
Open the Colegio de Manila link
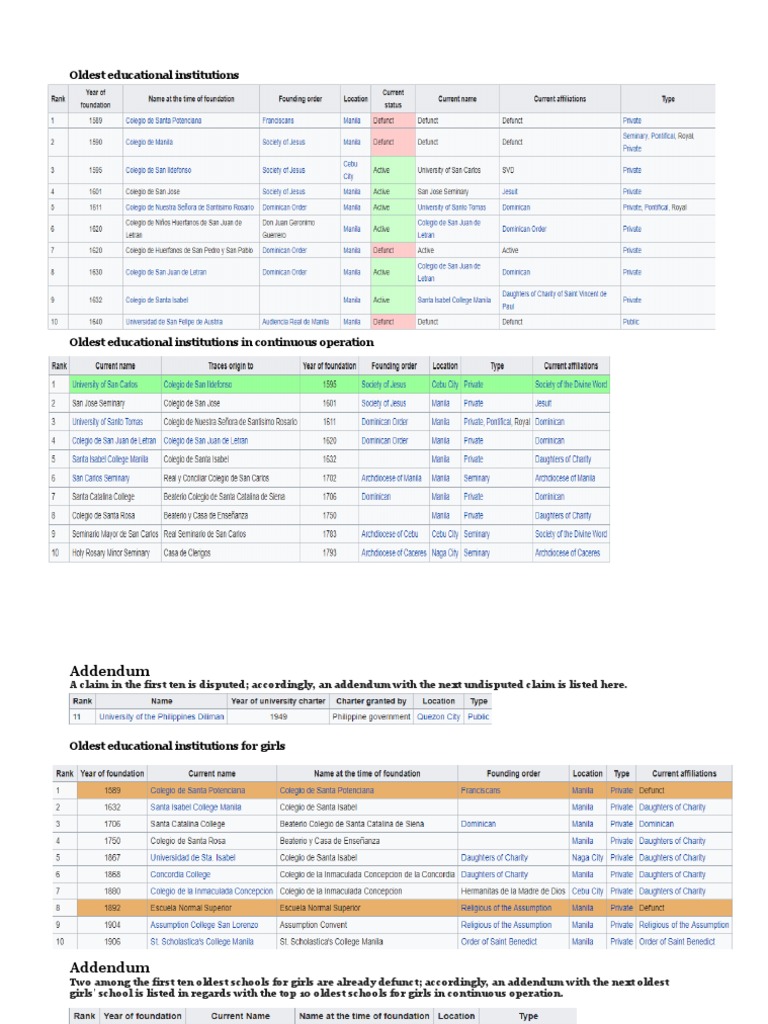(149, 142)
